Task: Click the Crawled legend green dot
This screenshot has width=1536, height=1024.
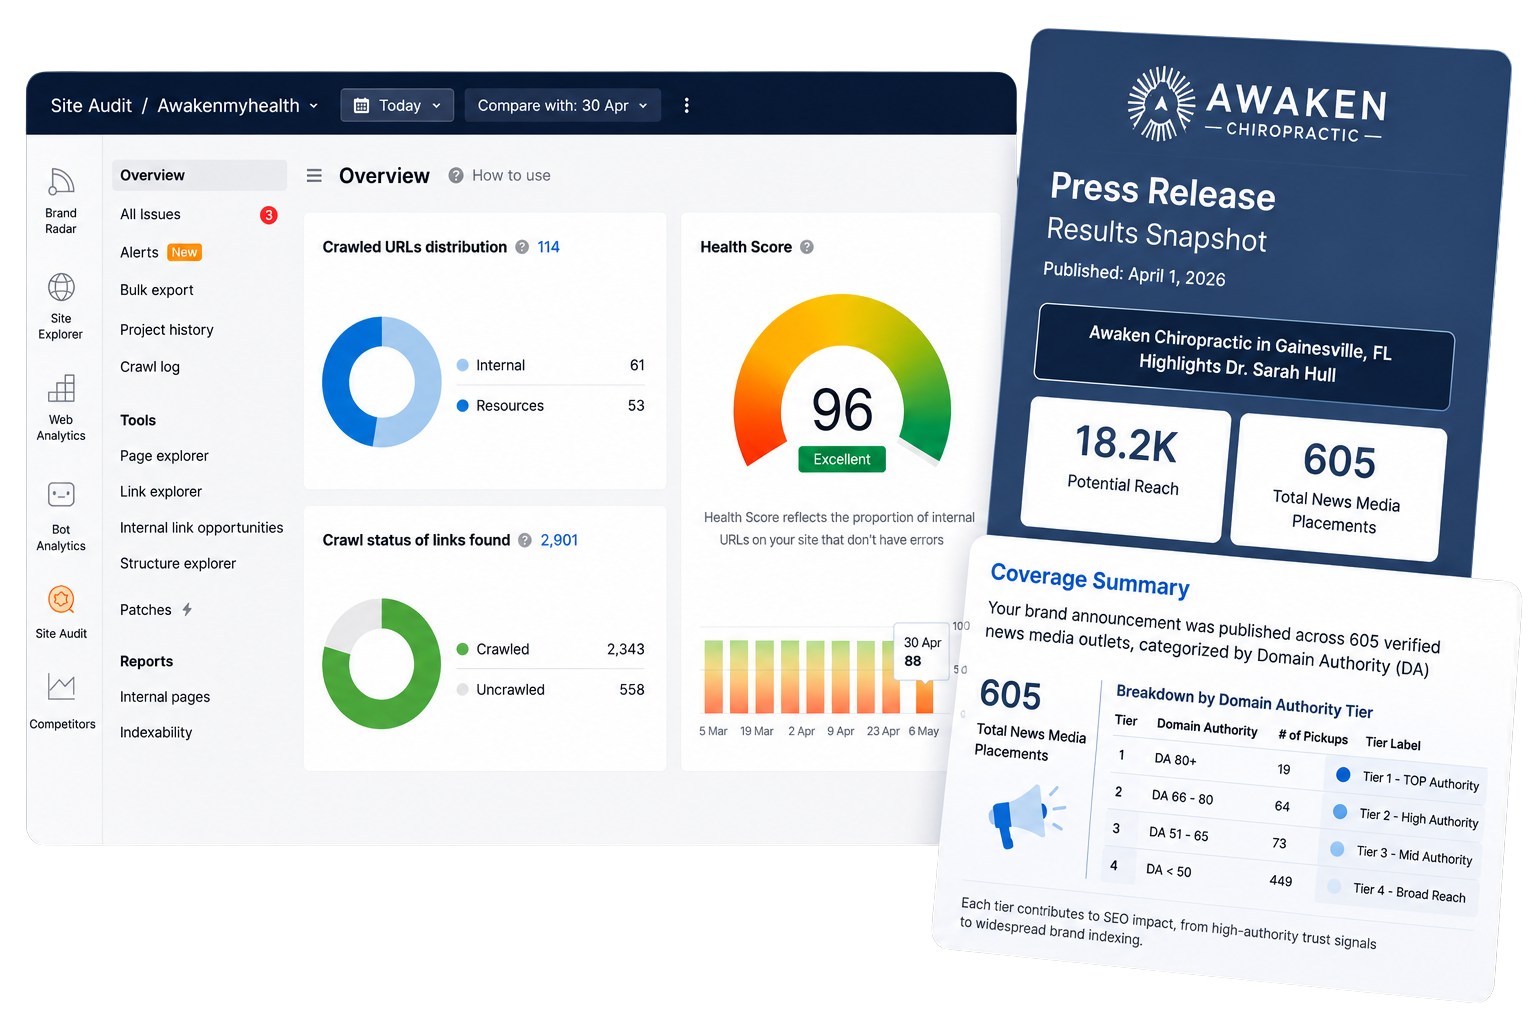Action: coord(463,649)
